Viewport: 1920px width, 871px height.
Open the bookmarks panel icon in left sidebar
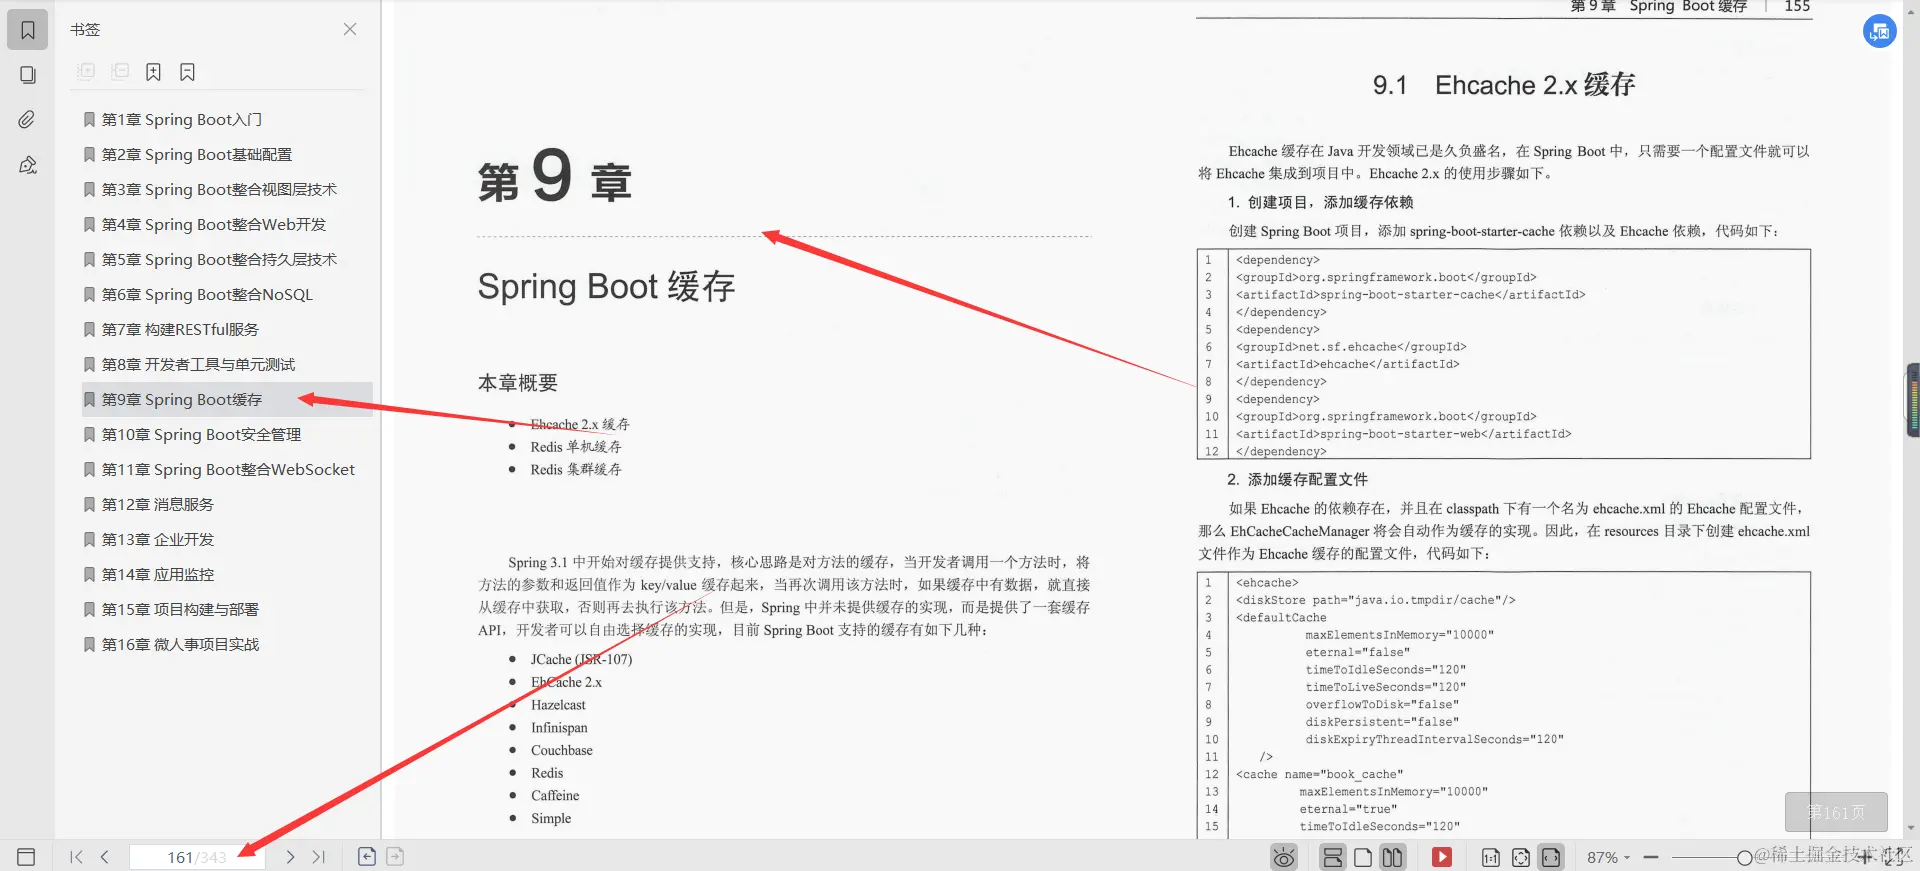[x=28, y=30]
